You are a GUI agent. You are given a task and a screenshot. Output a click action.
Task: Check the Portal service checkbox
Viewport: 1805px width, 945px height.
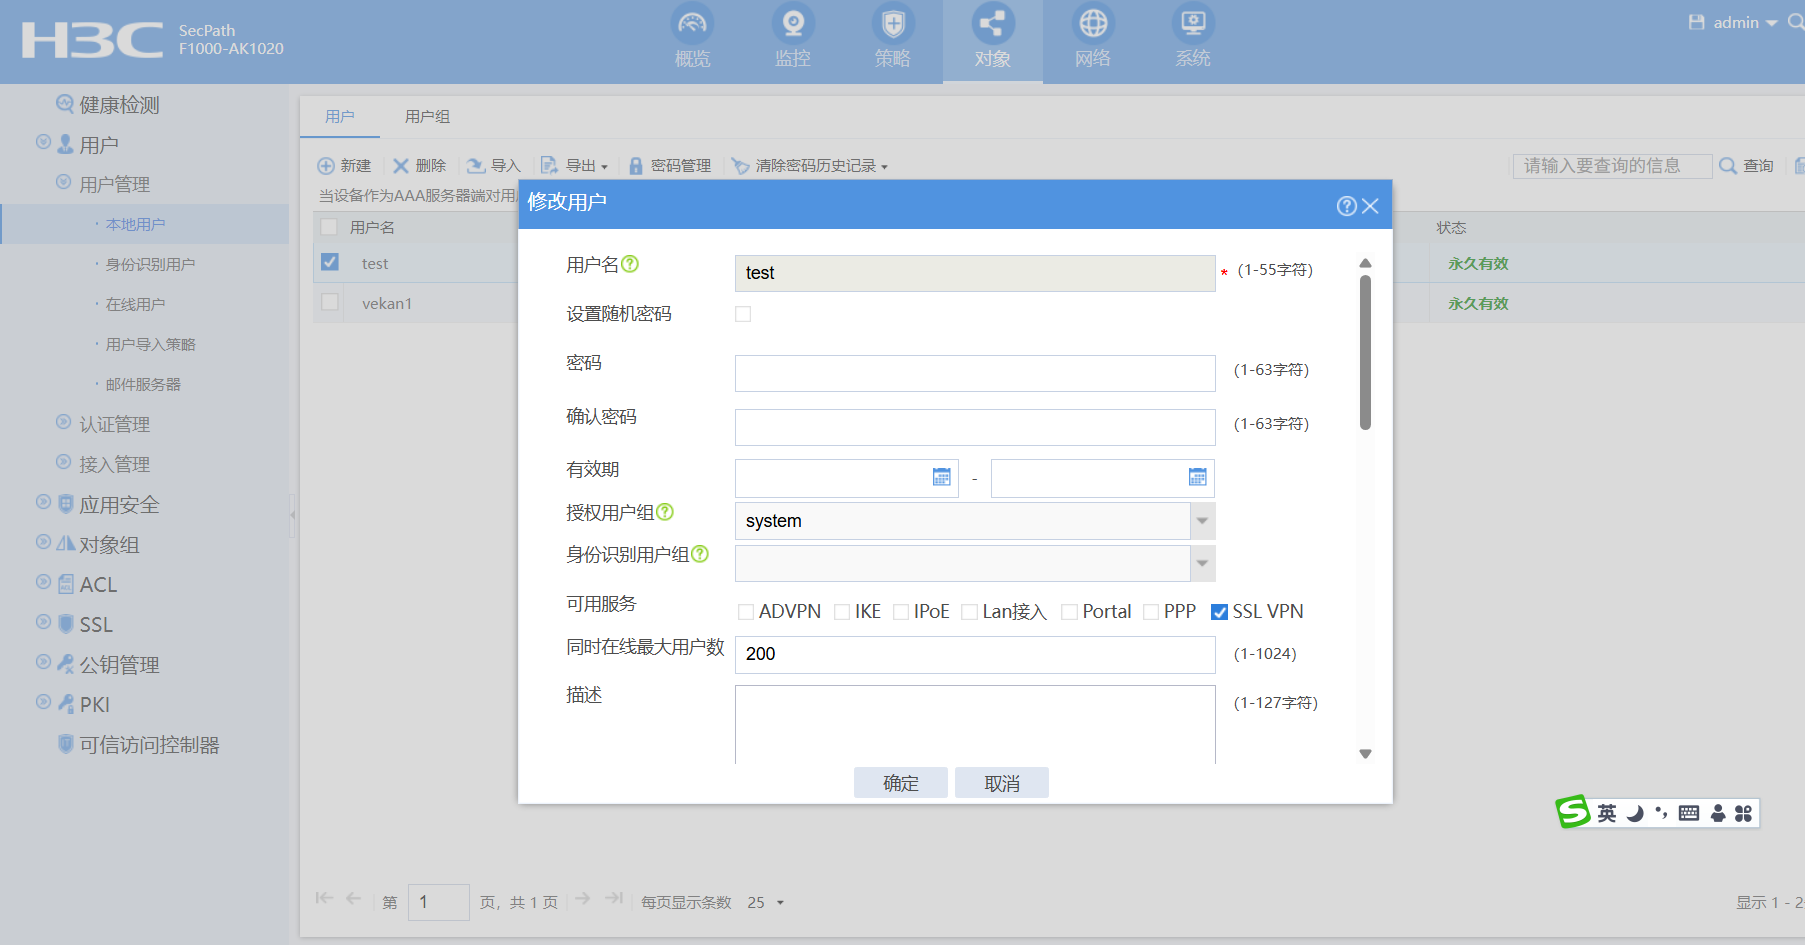coord(1069,612)
